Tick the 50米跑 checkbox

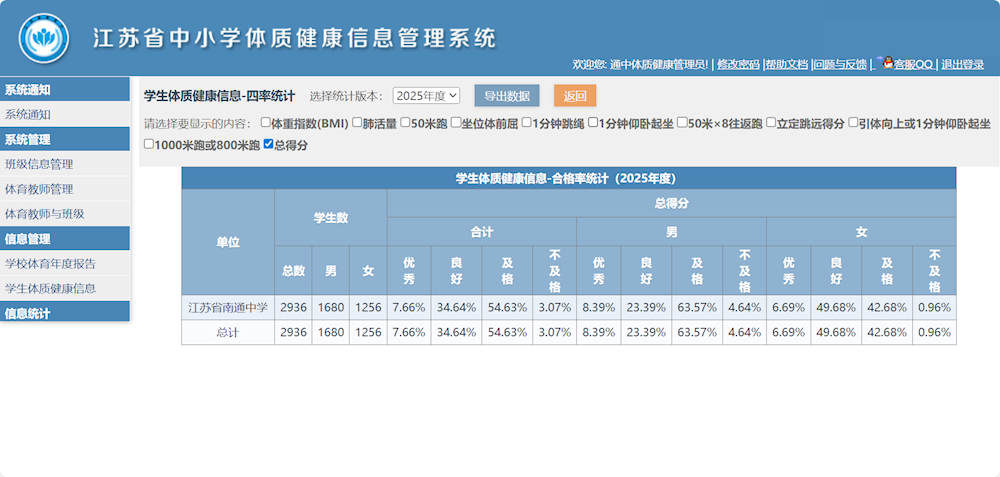pyautogui.click(x=406, y=123)
